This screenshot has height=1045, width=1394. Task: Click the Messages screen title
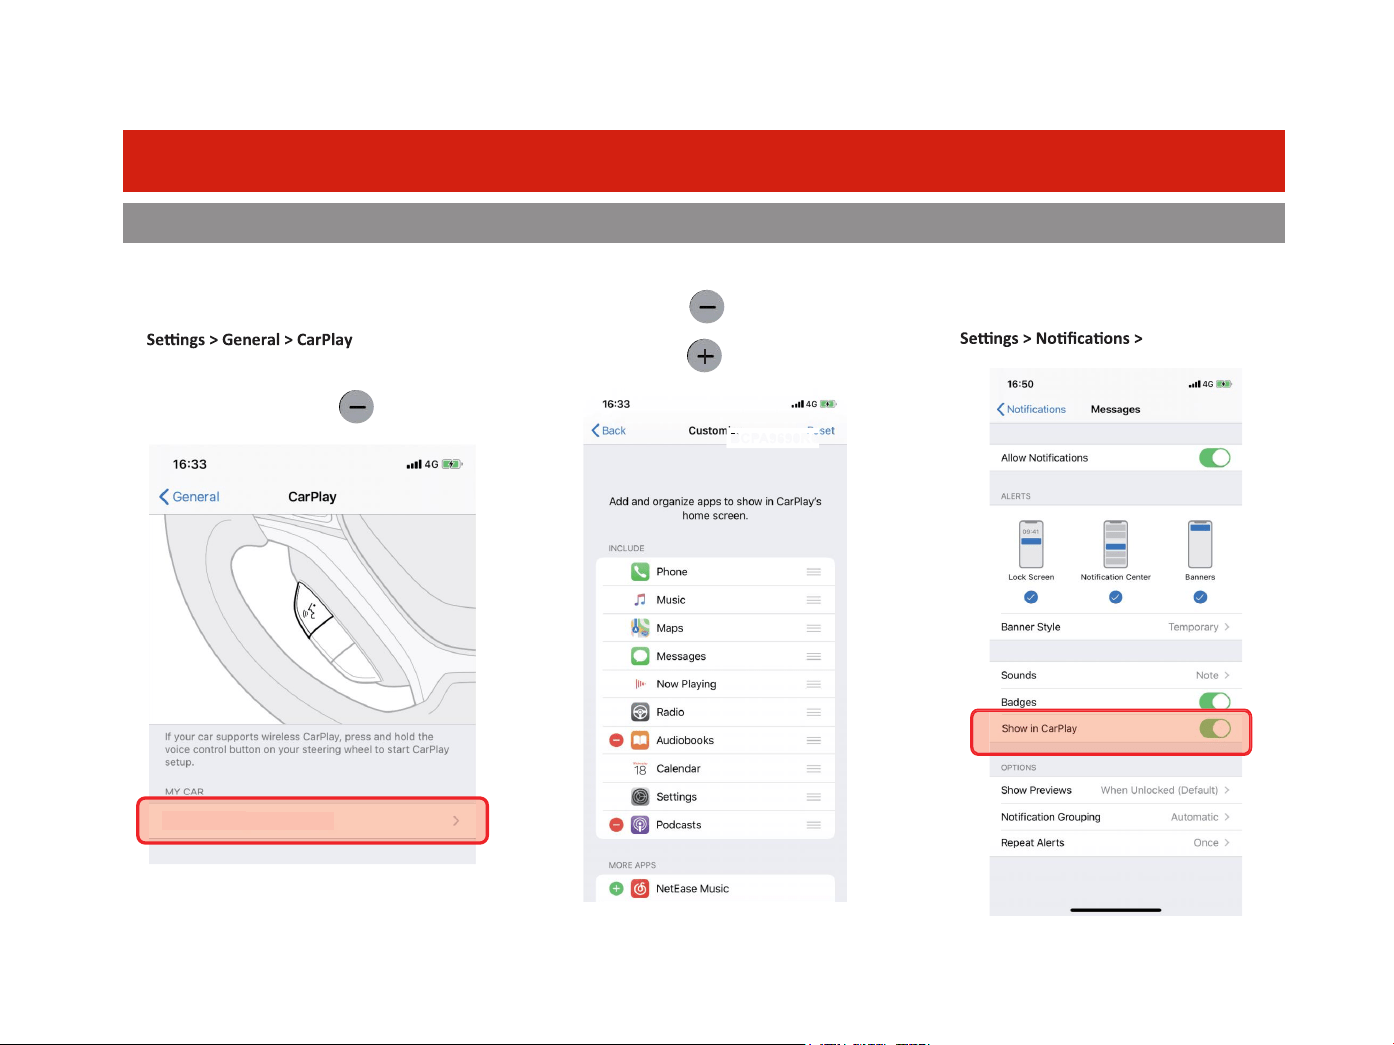click(x=1115, y=409)
